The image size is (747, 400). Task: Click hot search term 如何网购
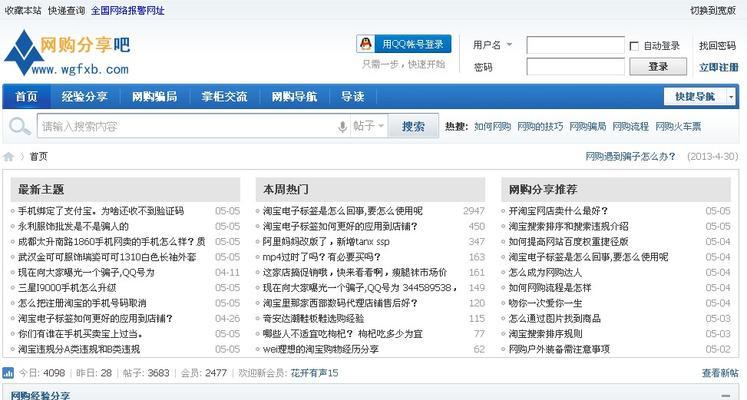click(x=492, y=127)
